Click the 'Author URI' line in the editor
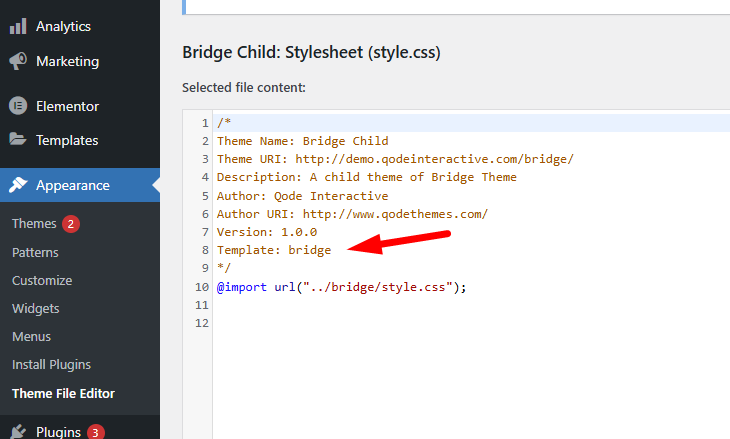The height and width of the screenshot is (439, 730). (x=352, y=214)
